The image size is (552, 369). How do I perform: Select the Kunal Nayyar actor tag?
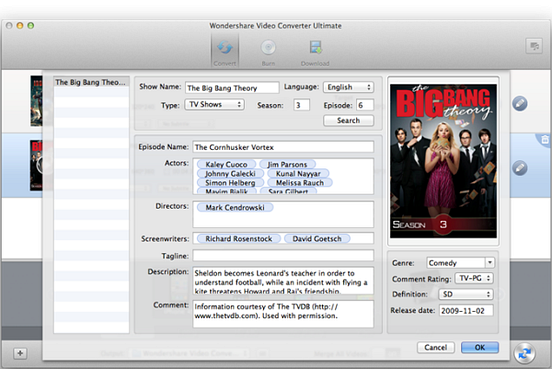298,174
